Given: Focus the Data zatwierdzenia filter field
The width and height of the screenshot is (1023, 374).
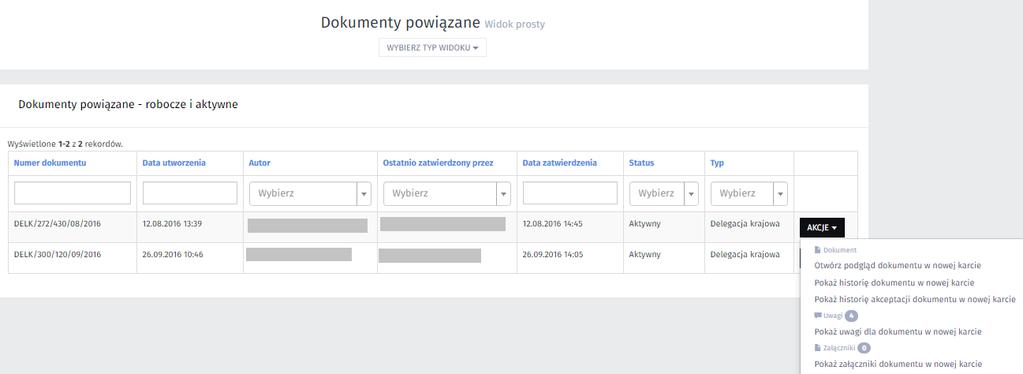Looking at the screenshot, I should [x=570, y=193].
